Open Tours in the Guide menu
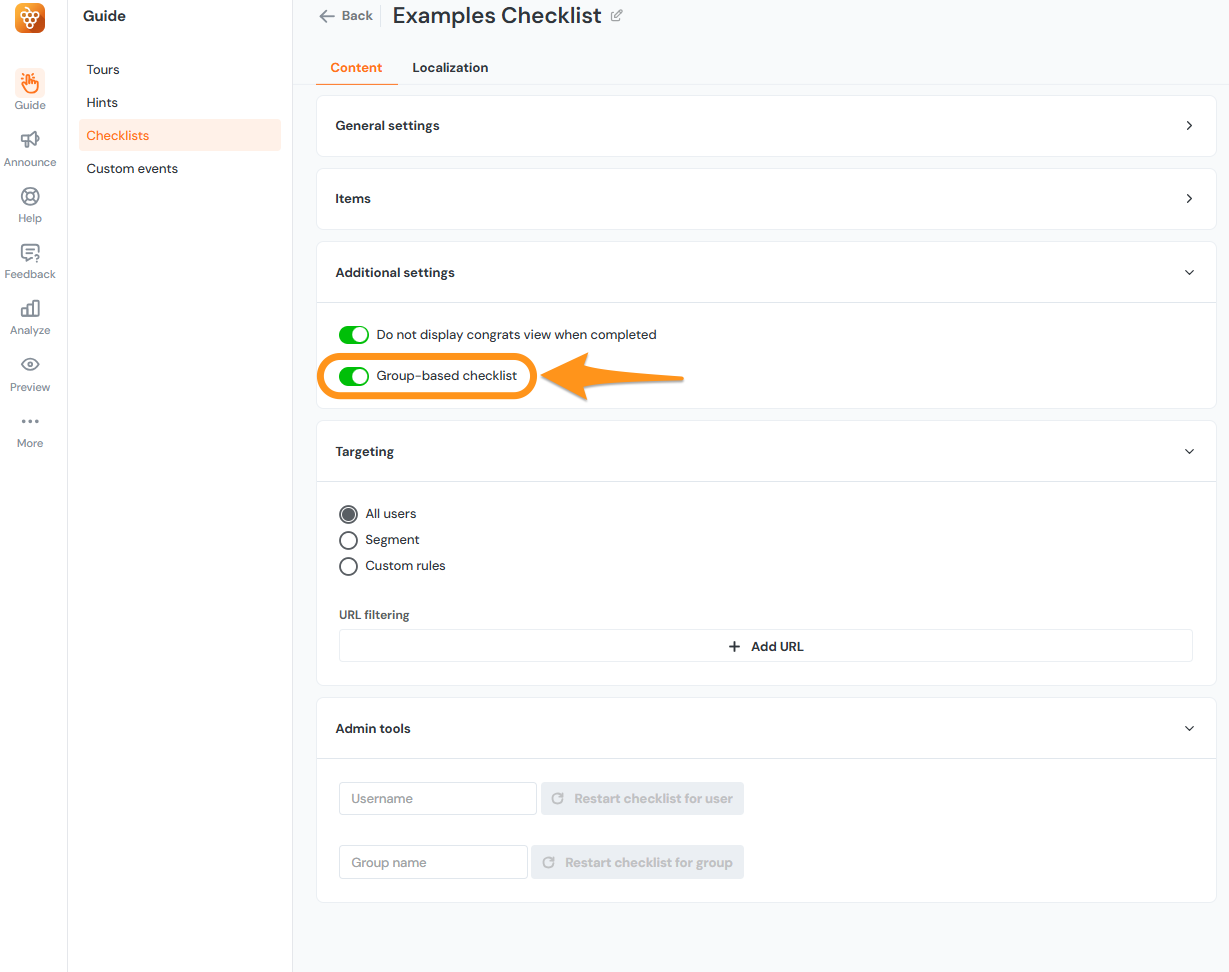 click(103, 70)
